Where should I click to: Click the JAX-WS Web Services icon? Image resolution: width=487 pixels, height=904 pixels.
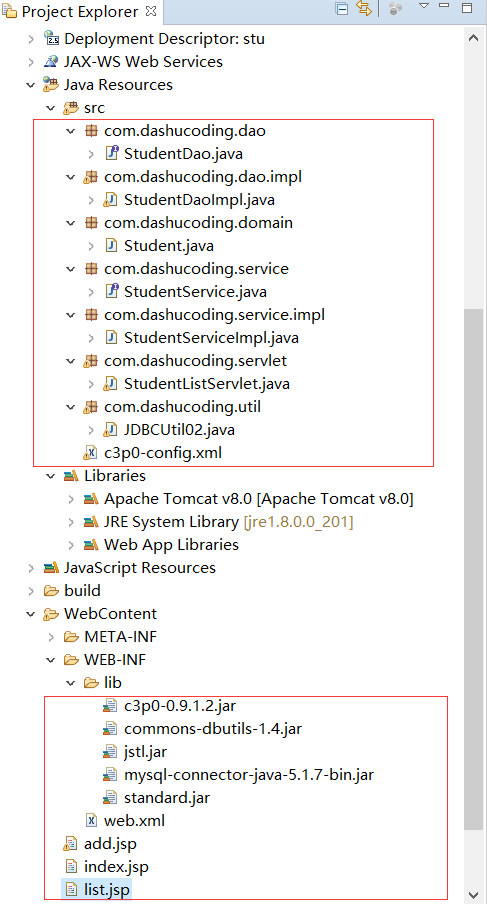pos(52,62)
